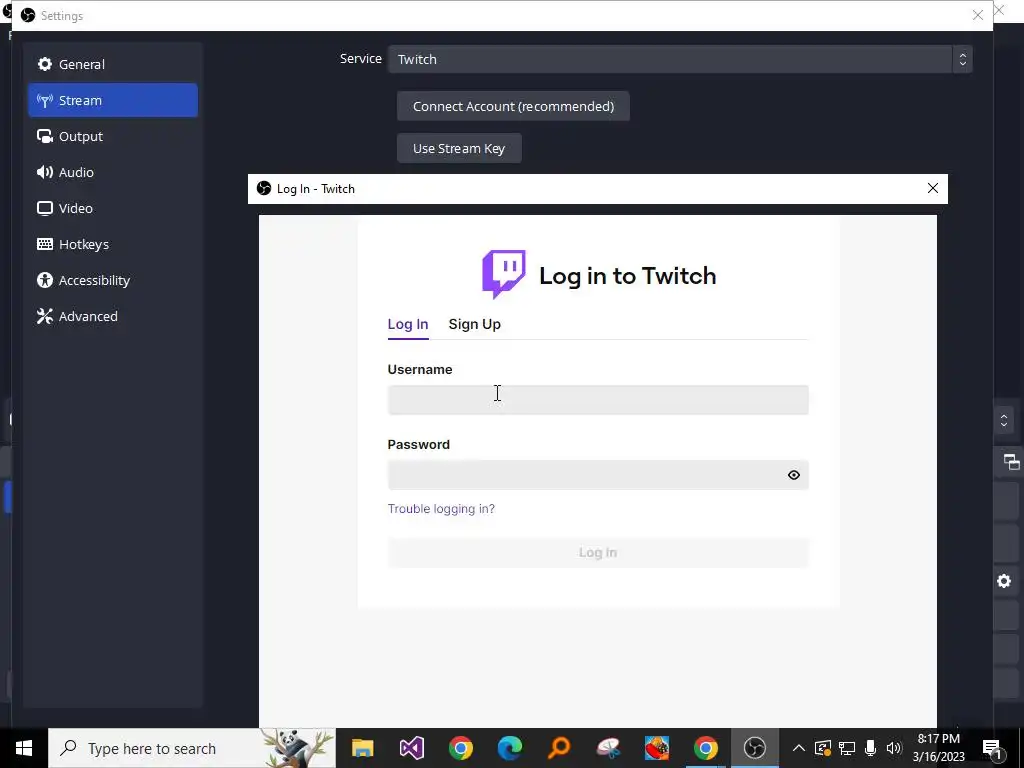The width and height of the screenshot is (1024, 768).
Task: Click the purple Log In submit button
Action: point(598,552)
